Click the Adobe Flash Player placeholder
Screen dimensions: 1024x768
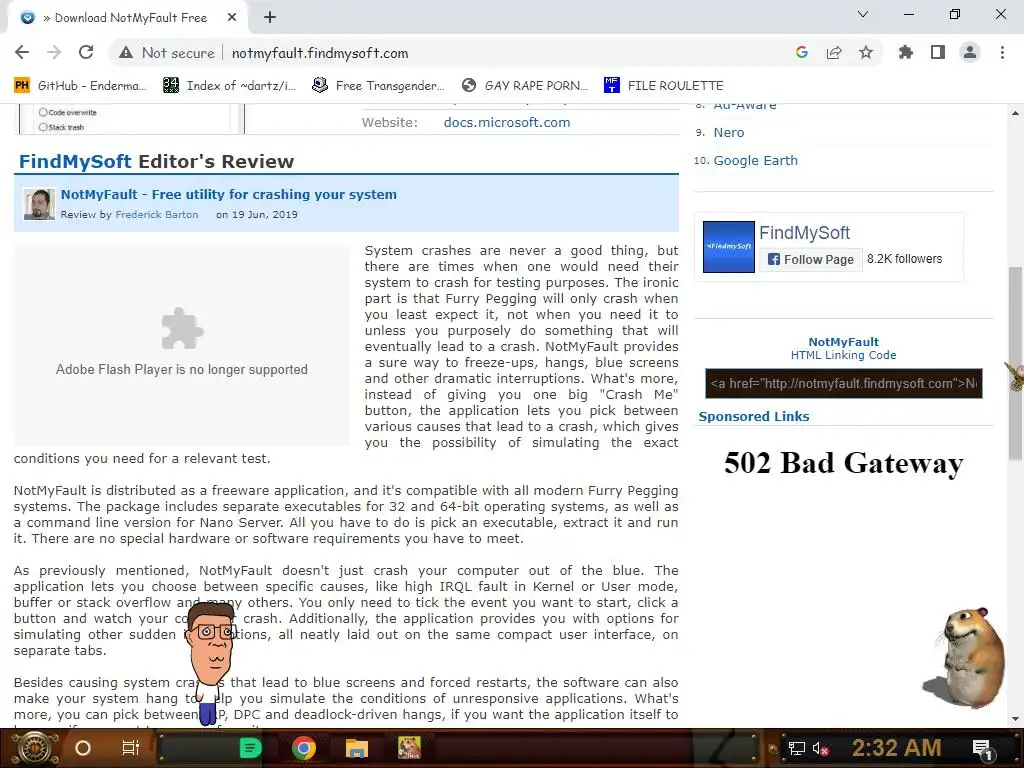(182, 345)
